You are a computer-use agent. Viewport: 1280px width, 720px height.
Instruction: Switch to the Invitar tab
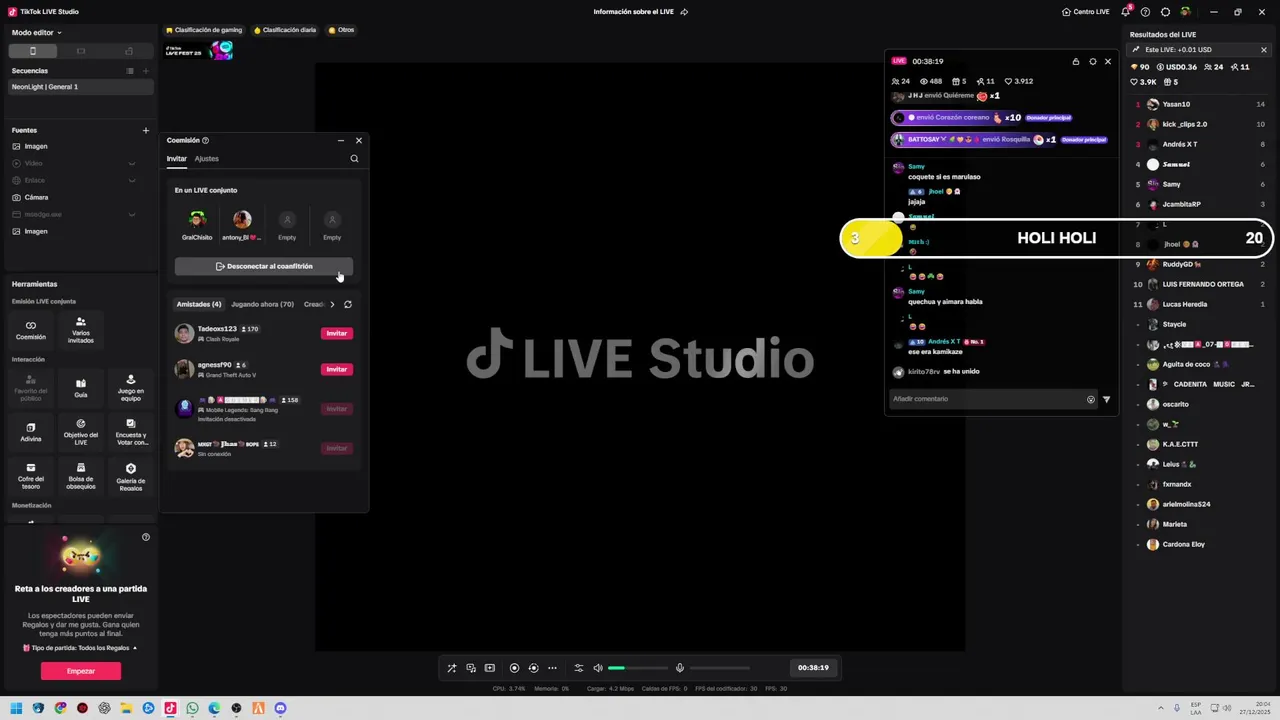point(177,159)
